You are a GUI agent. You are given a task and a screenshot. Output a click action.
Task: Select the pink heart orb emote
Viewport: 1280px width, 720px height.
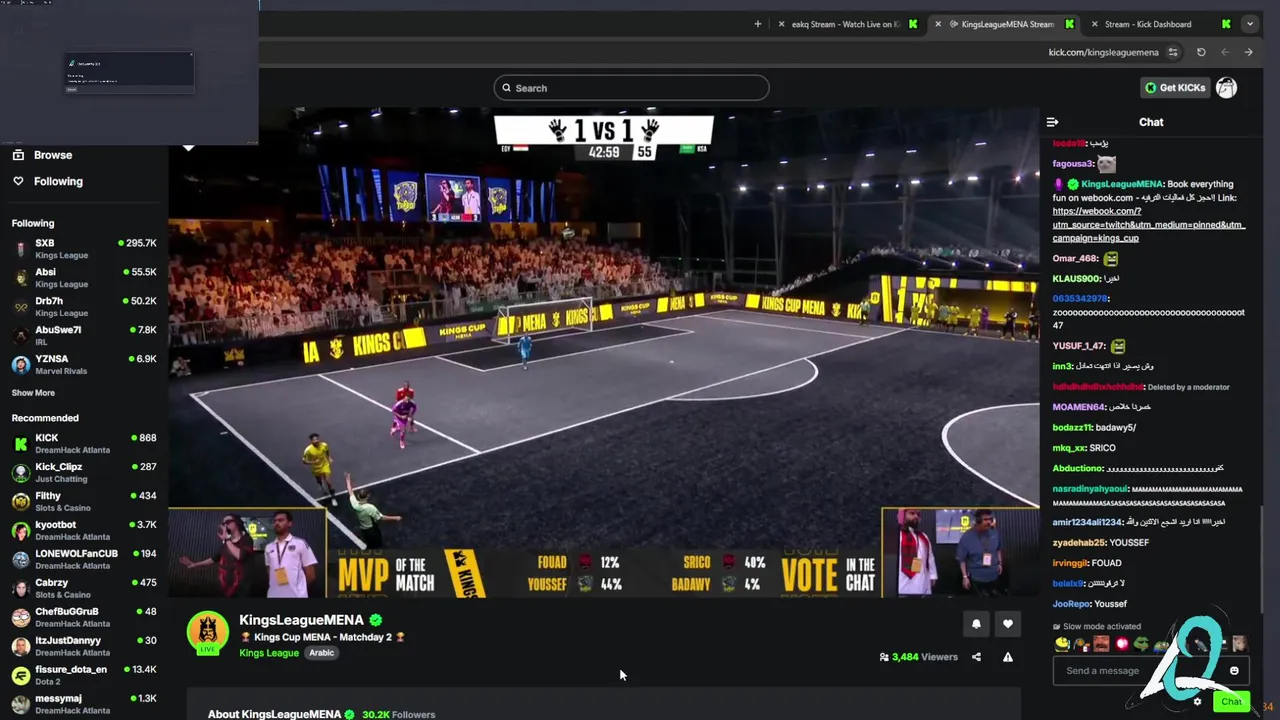point(1121,644)
